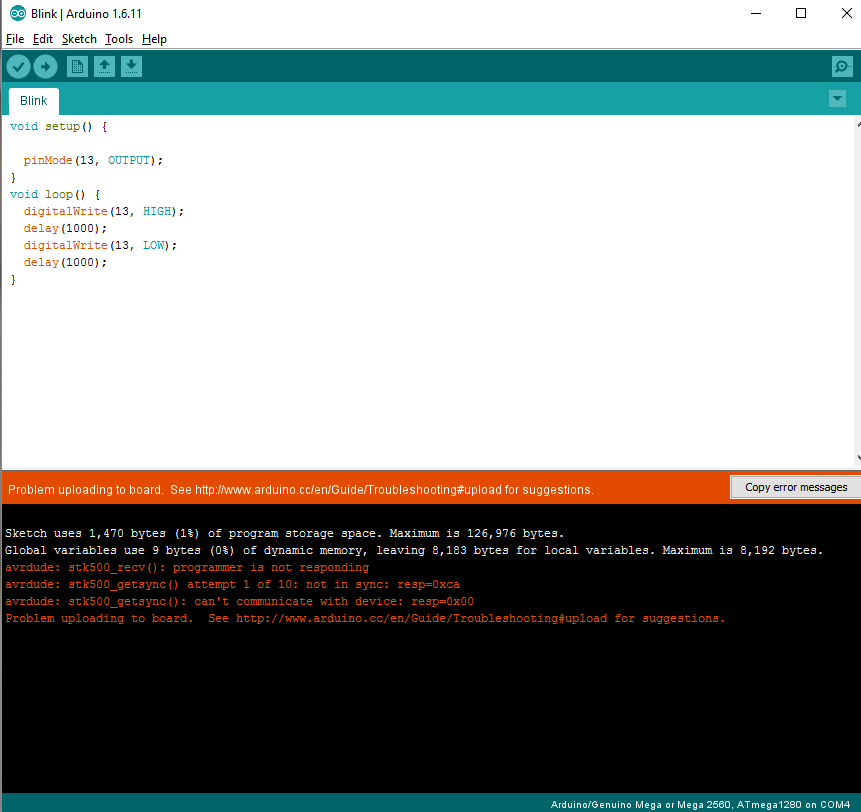This screenshot has height=812, width=861.
Task: Open the Serial Monitor magnifier icon
Action: tap(842, 67)
